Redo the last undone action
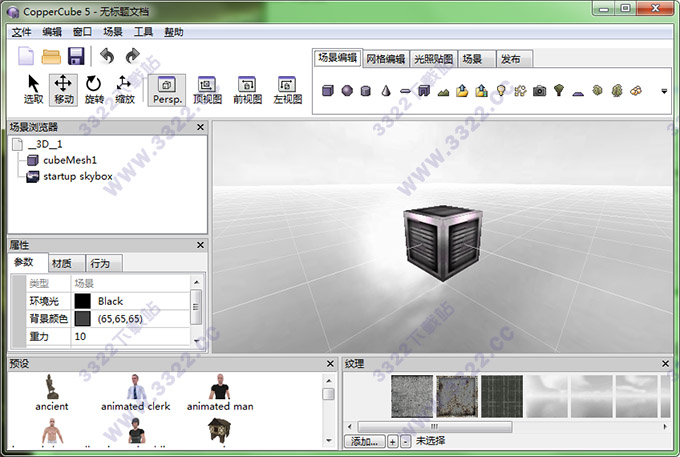This screenshot has width=680, height=457. (133, 56)
